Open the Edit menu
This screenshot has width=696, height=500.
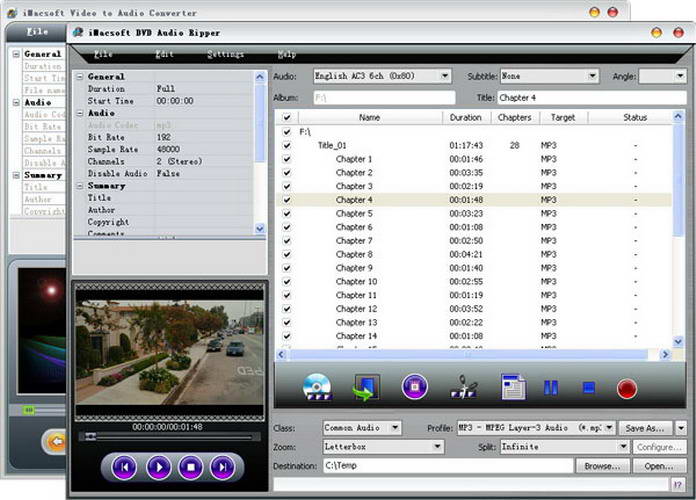pos(164,54)
